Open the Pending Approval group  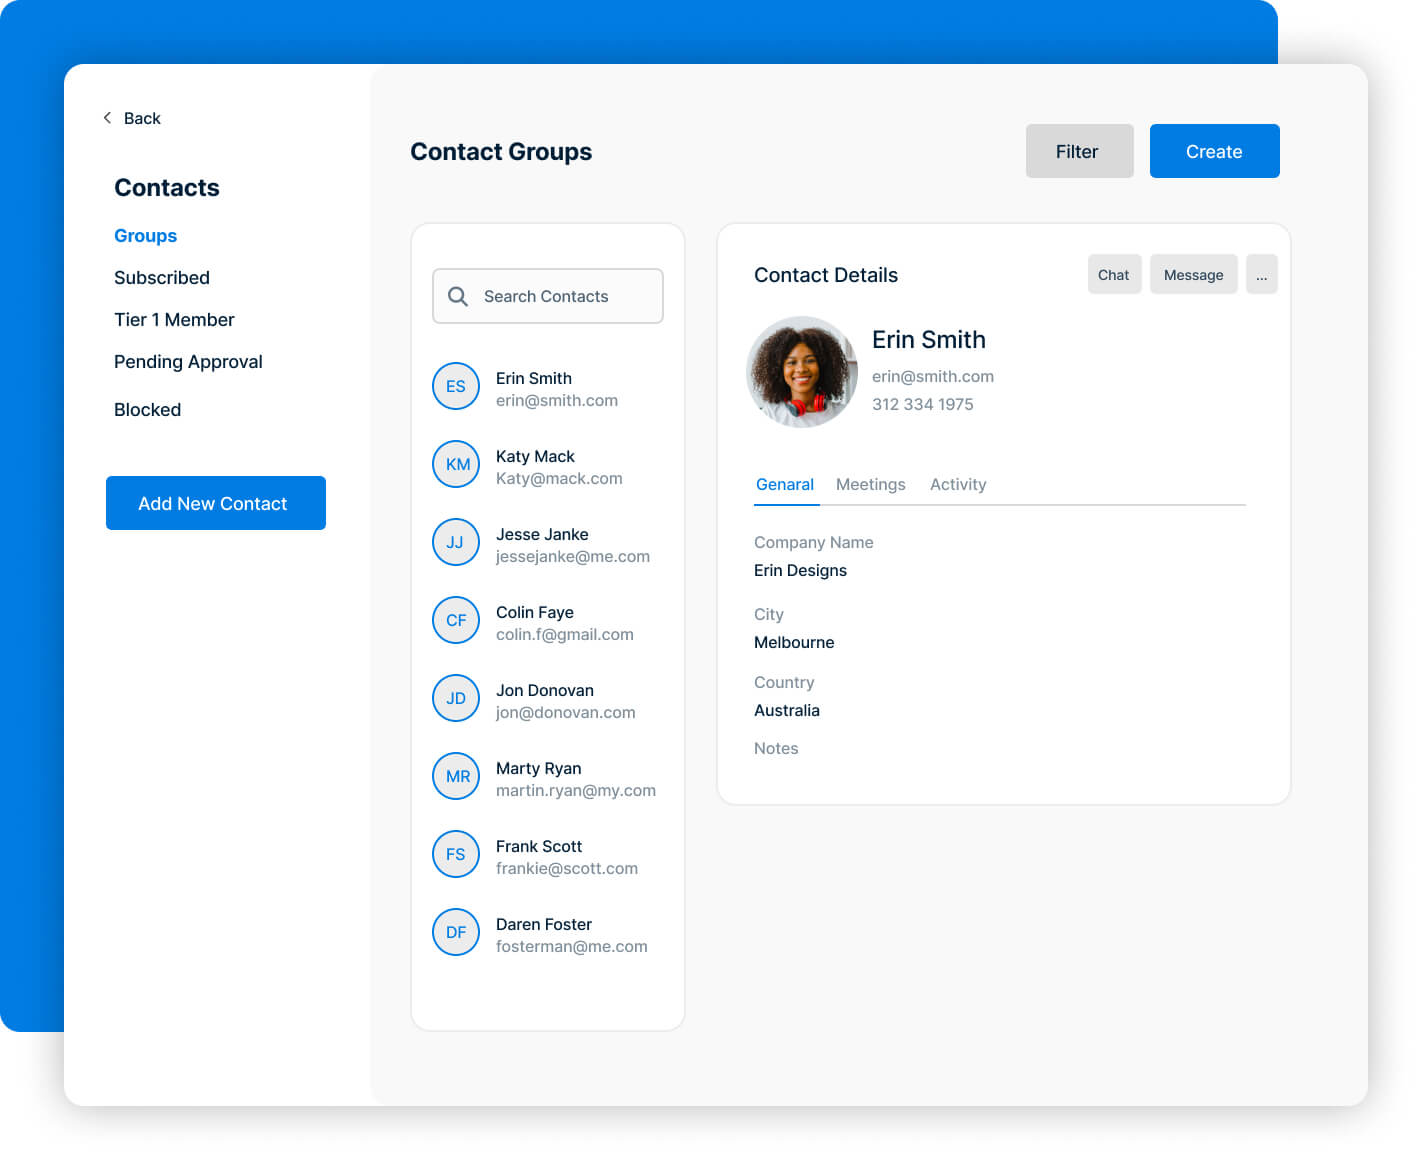pos(188,362)
